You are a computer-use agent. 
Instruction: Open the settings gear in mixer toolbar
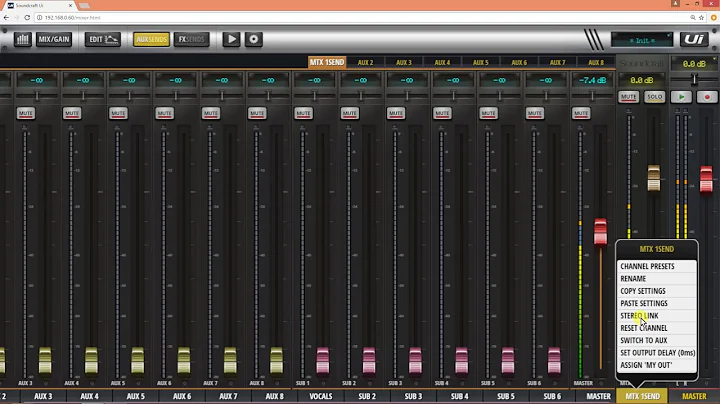(x=253, y=39)
